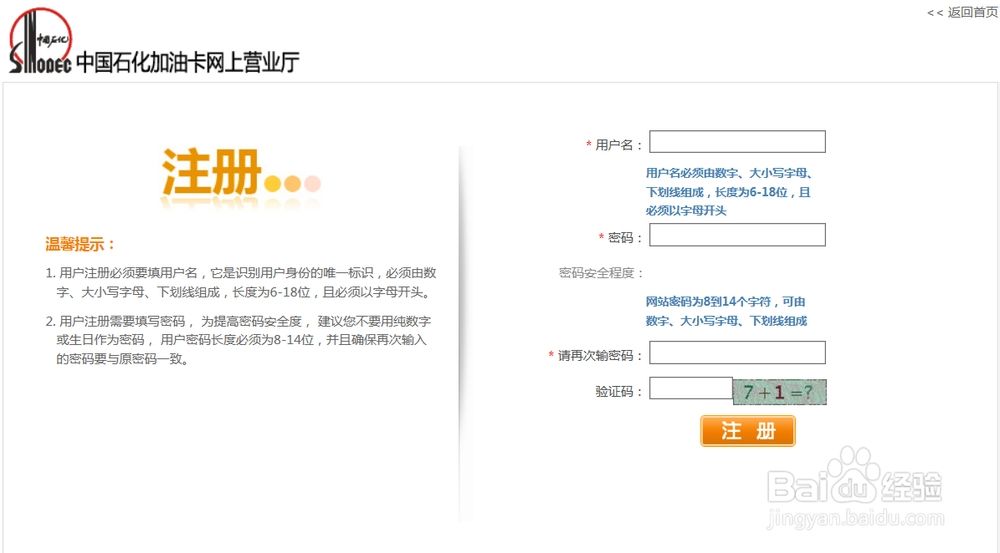Submit with the orange 注册 button
Viewport: 1000px width, 553px height.
(x=747, y=431)
